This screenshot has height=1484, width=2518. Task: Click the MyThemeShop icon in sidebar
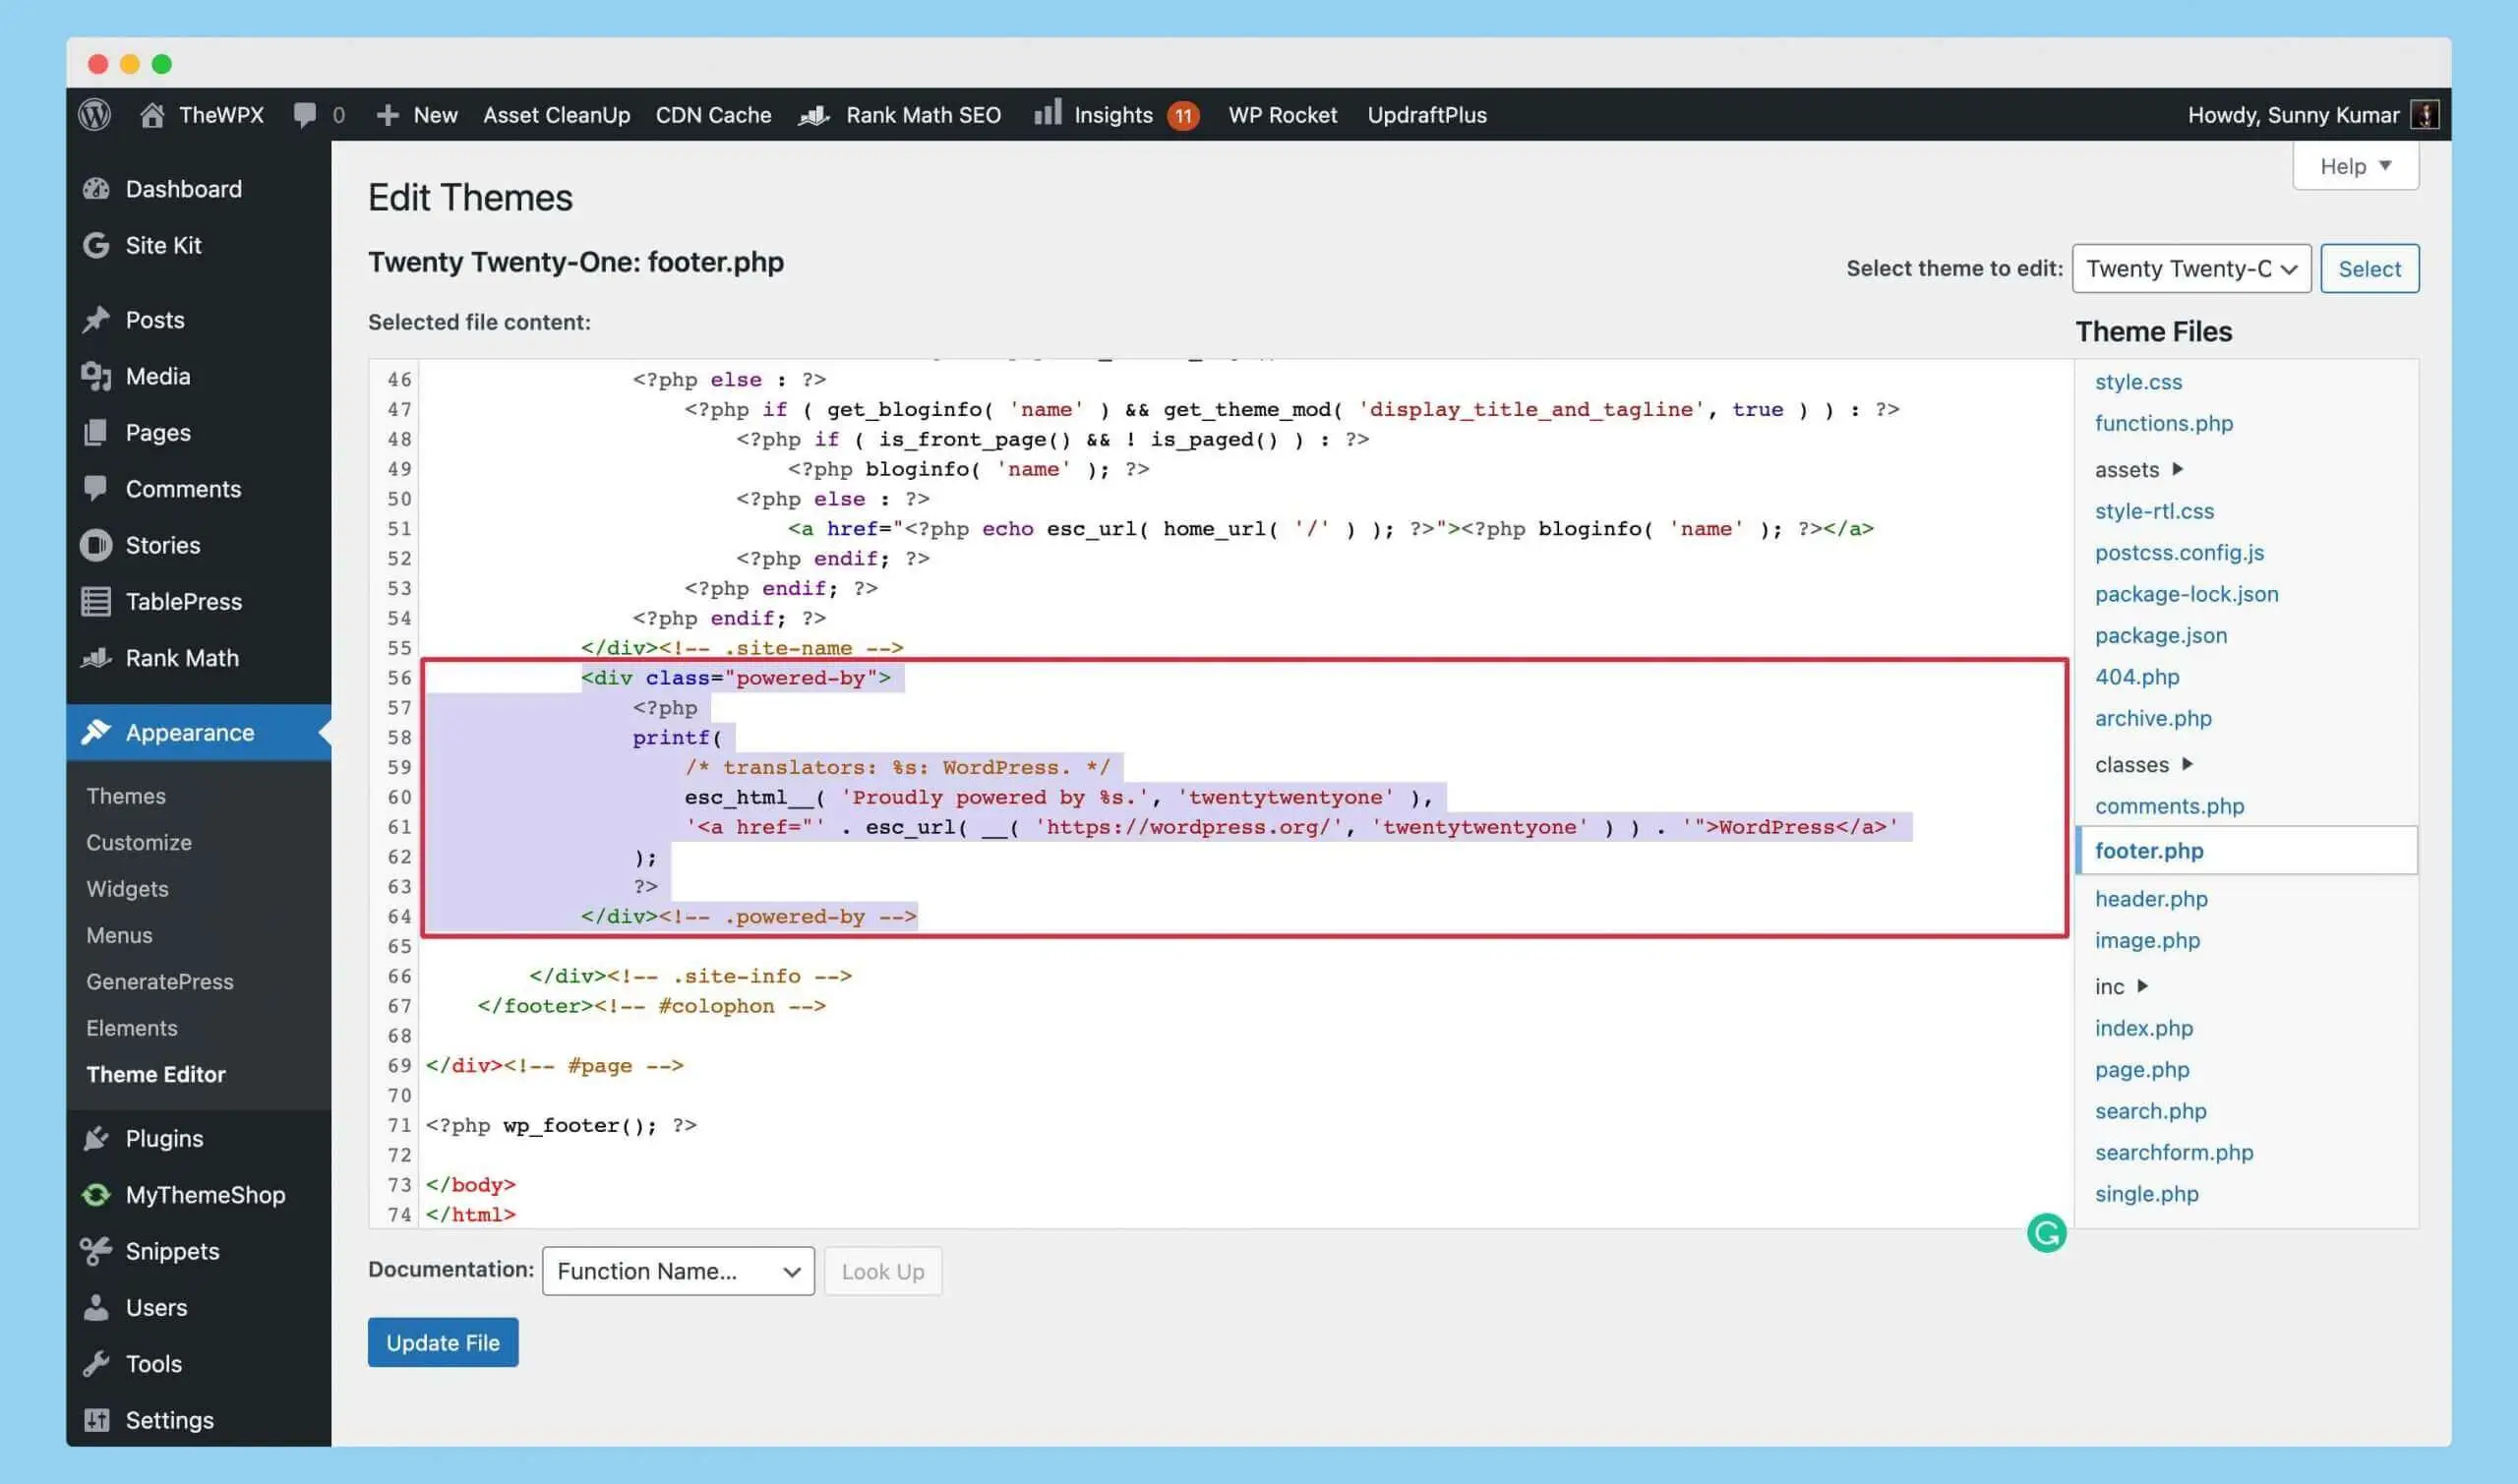pyautogui.click(x=97, y=1194)
